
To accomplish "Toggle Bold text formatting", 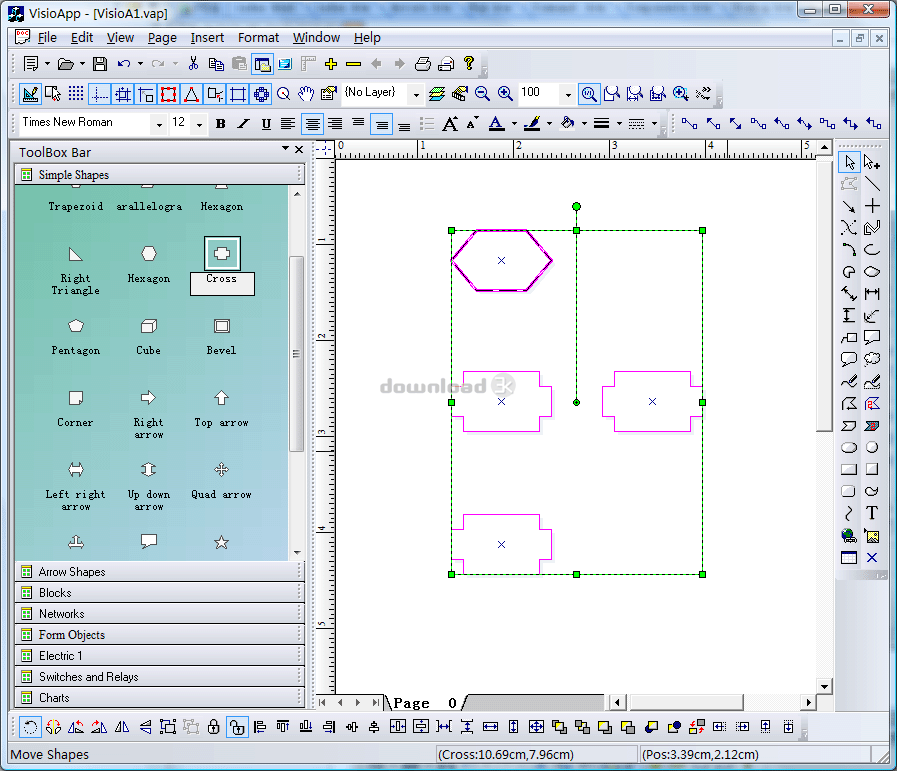I will (x=220, y=124).
